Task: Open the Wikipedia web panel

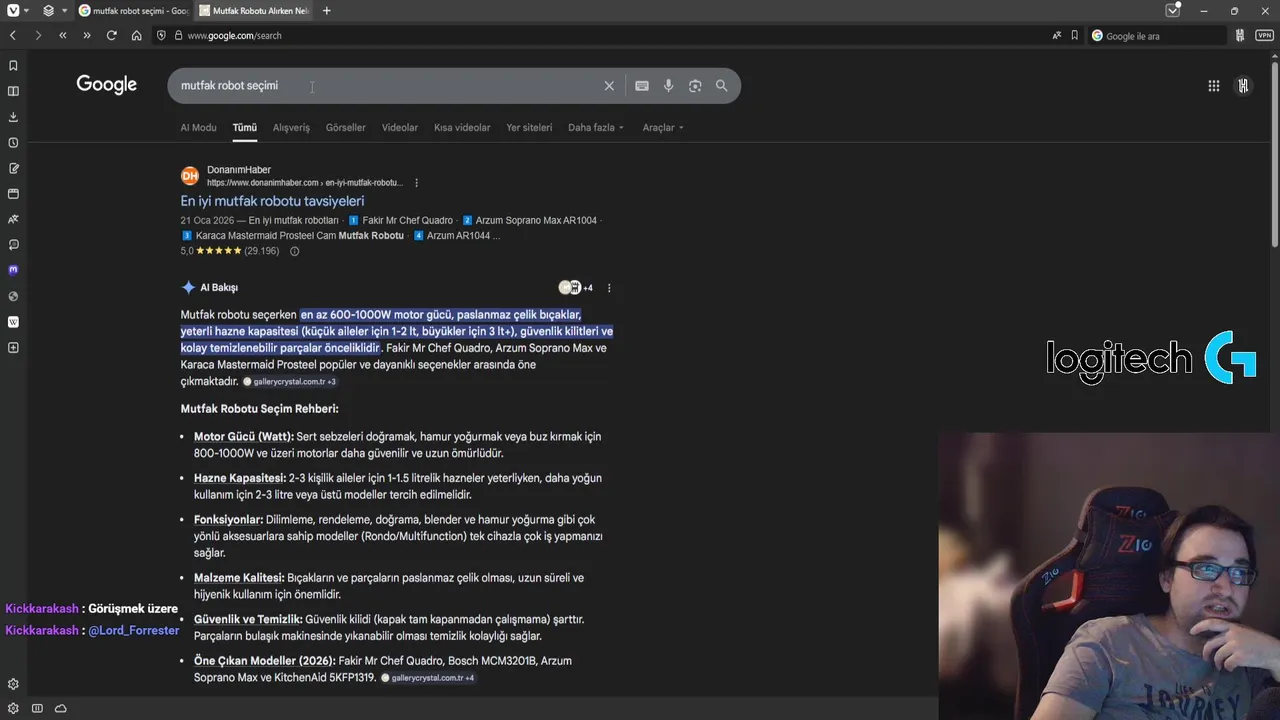Action: 13,322
